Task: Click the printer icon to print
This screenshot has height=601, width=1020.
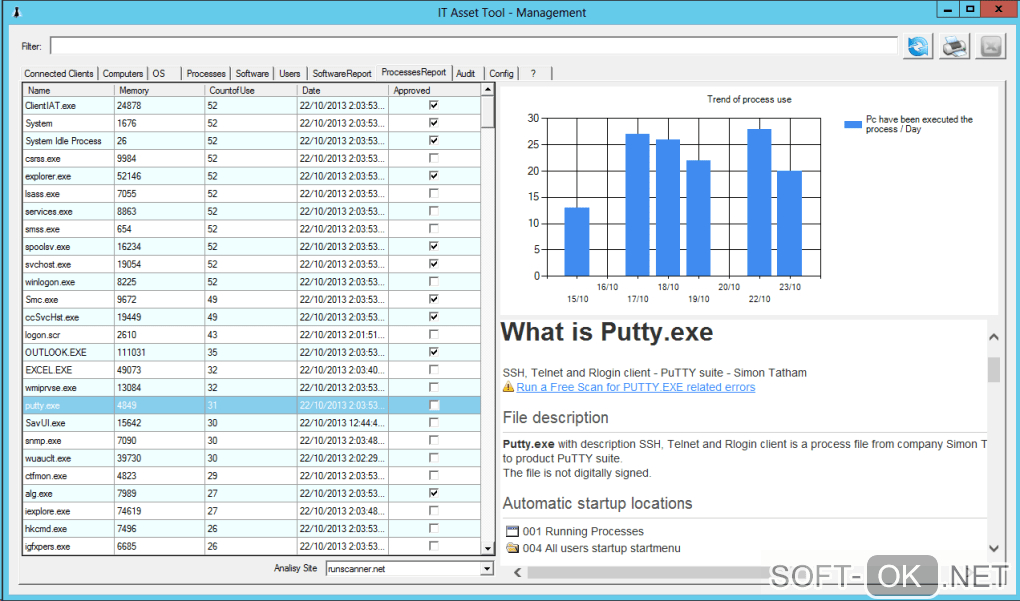Action: click(x=954, y=46)
